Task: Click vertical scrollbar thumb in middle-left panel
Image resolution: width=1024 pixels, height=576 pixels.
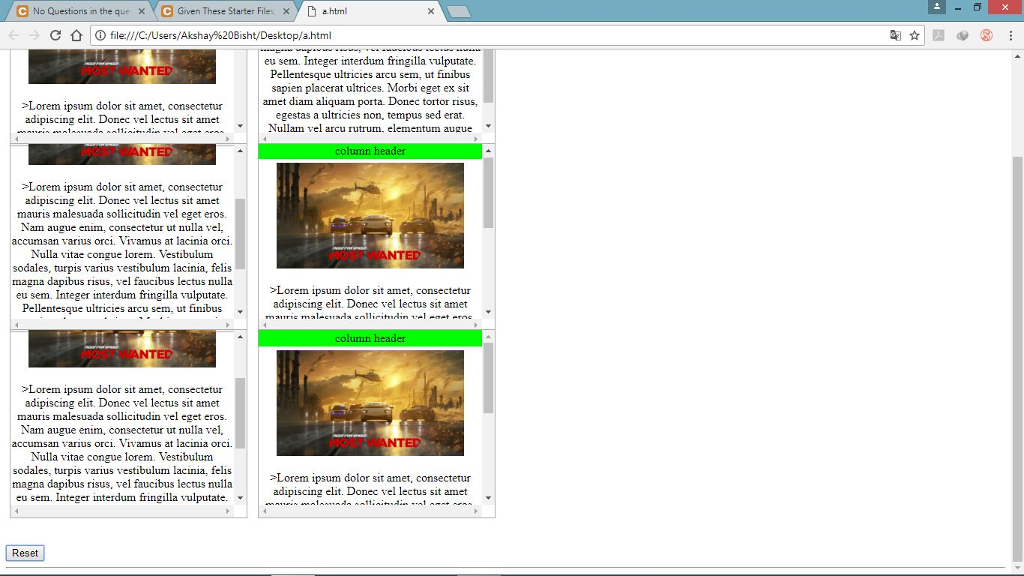Action: click(240, 234)
